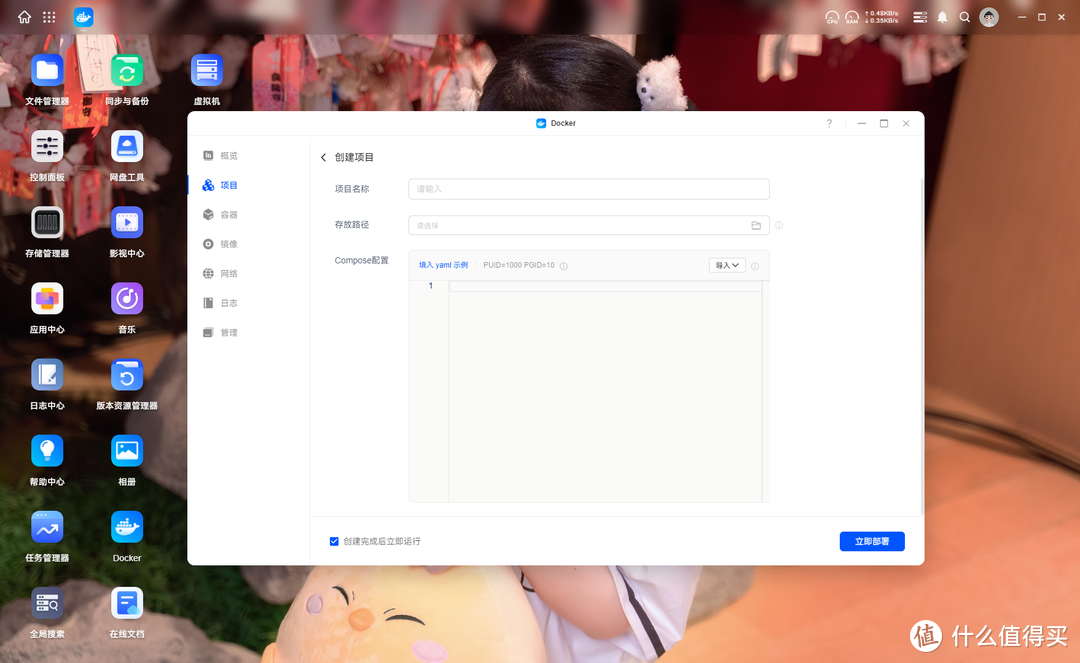Select the Docker icon in top taskbar
Viewport: 1080px width, 663px height.
coord(83,17)
